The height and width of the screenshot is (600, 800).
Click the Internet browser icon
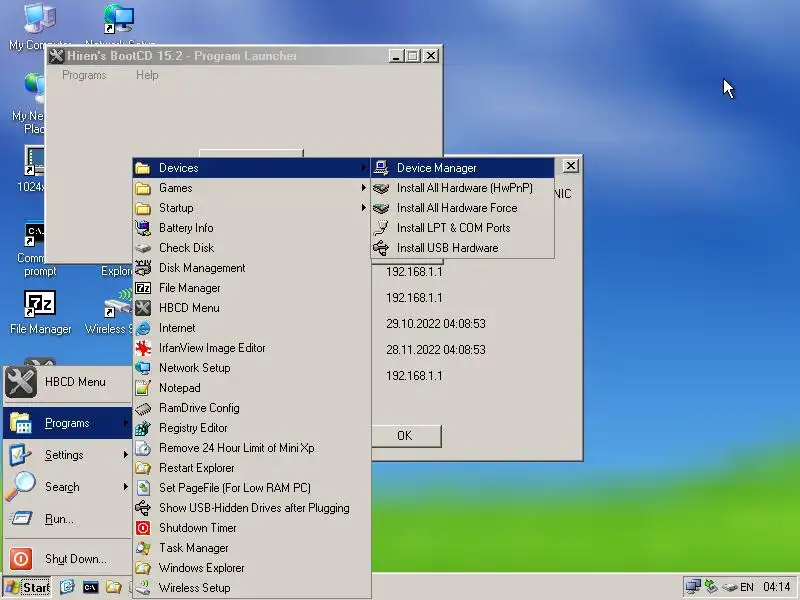tap(143, 328)
